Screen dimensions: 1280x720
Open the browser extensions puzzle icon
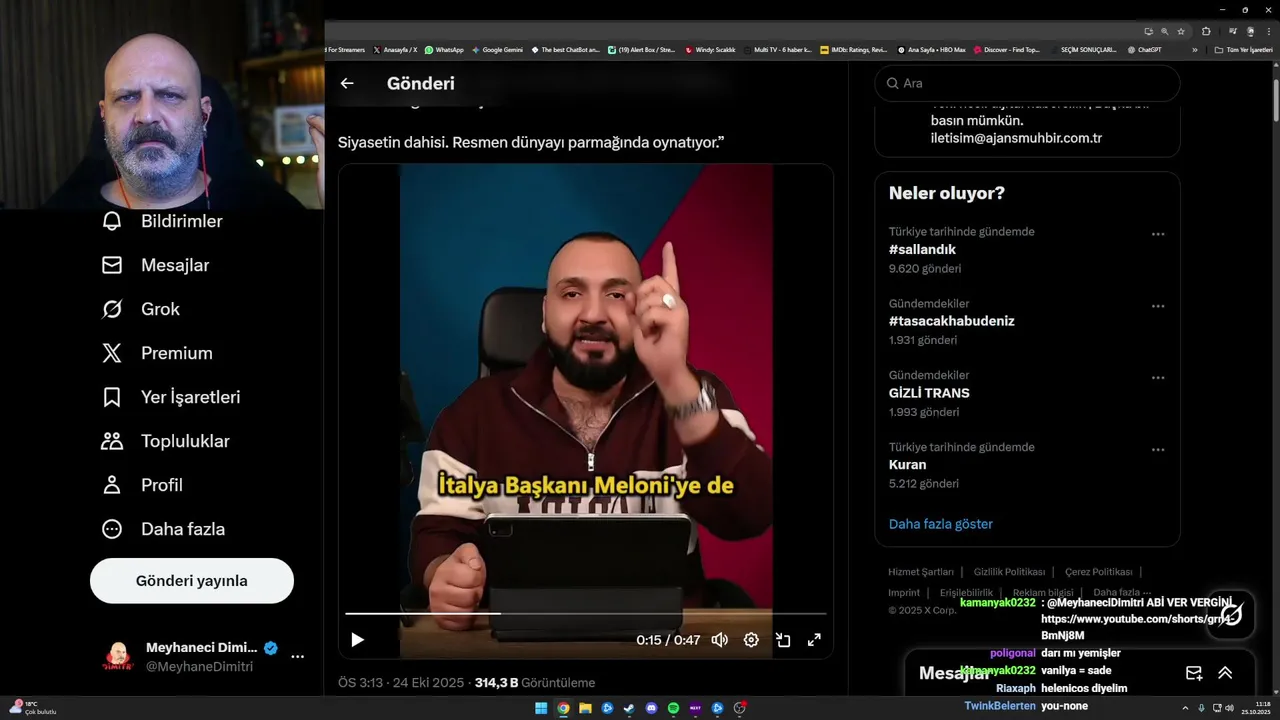coord(1206,31)
